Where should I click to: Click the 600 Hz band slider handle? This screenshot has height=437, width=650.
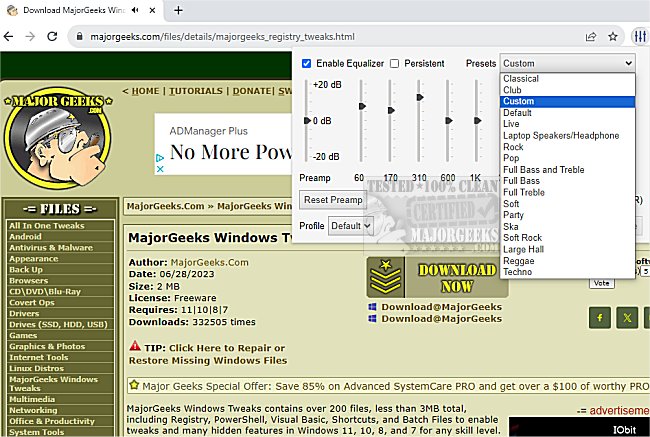point(449,121)
